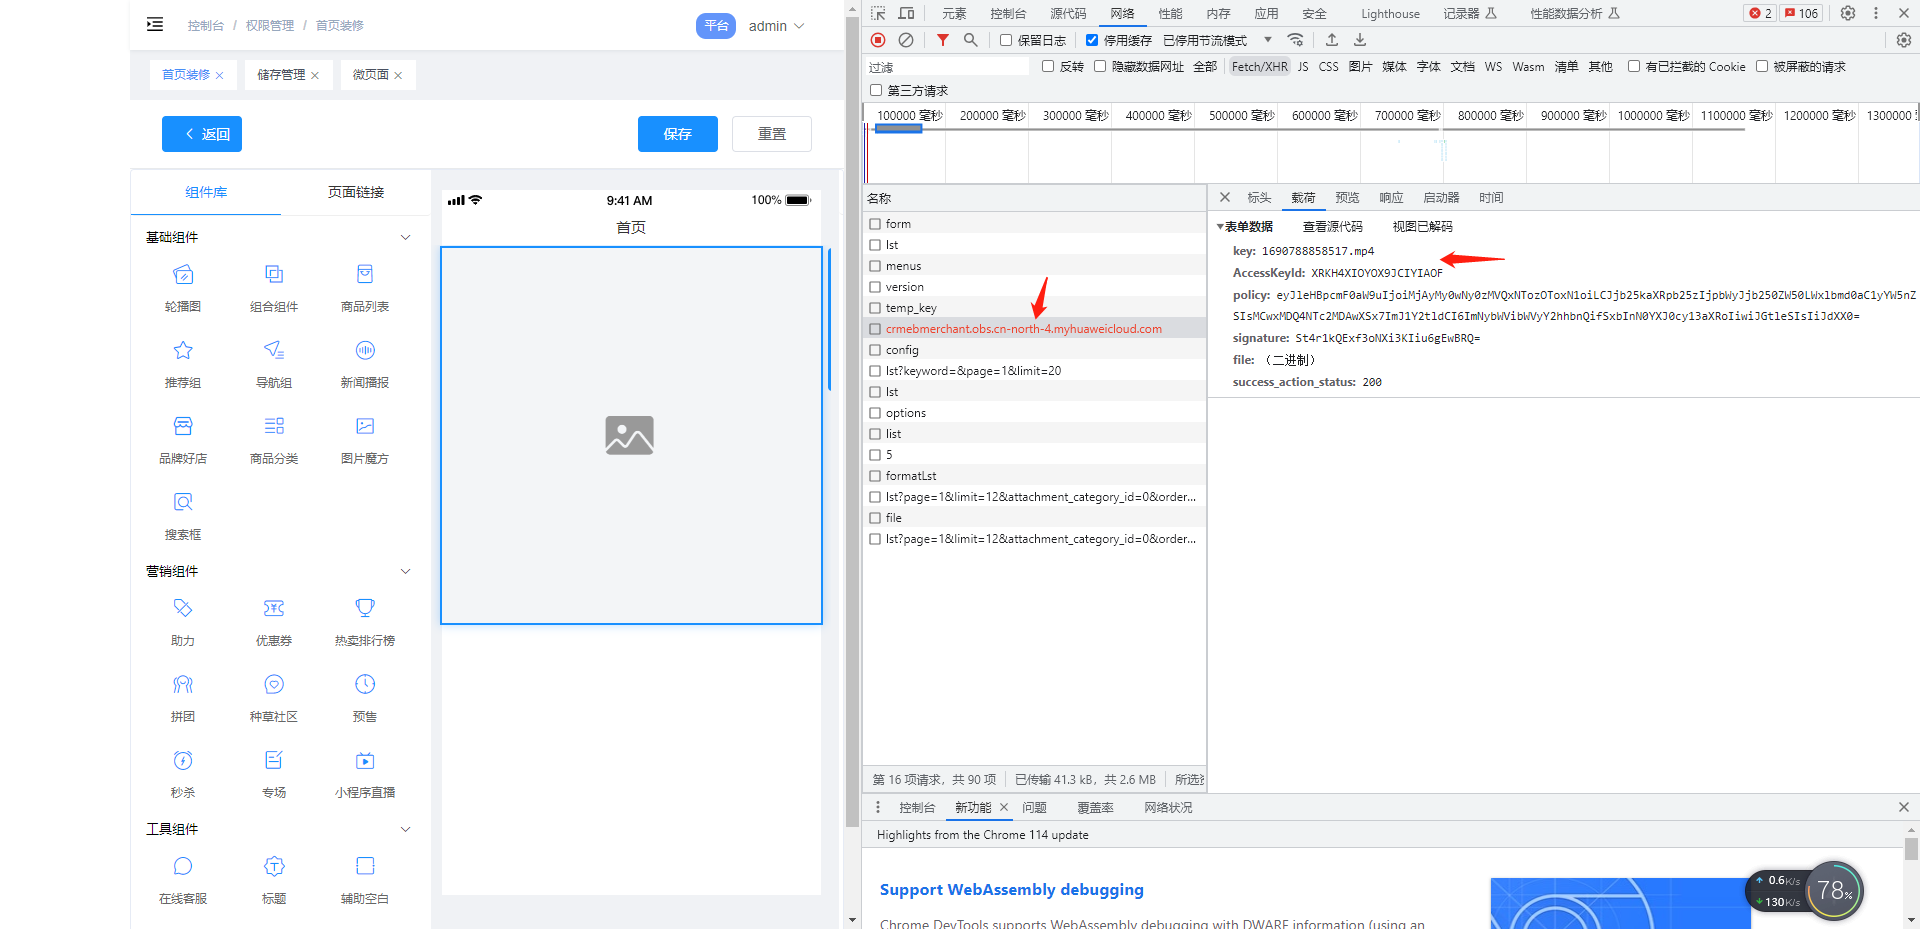Open drawer three-dot menu
This screenshot has height=929, width=1920.
(878, 807)
